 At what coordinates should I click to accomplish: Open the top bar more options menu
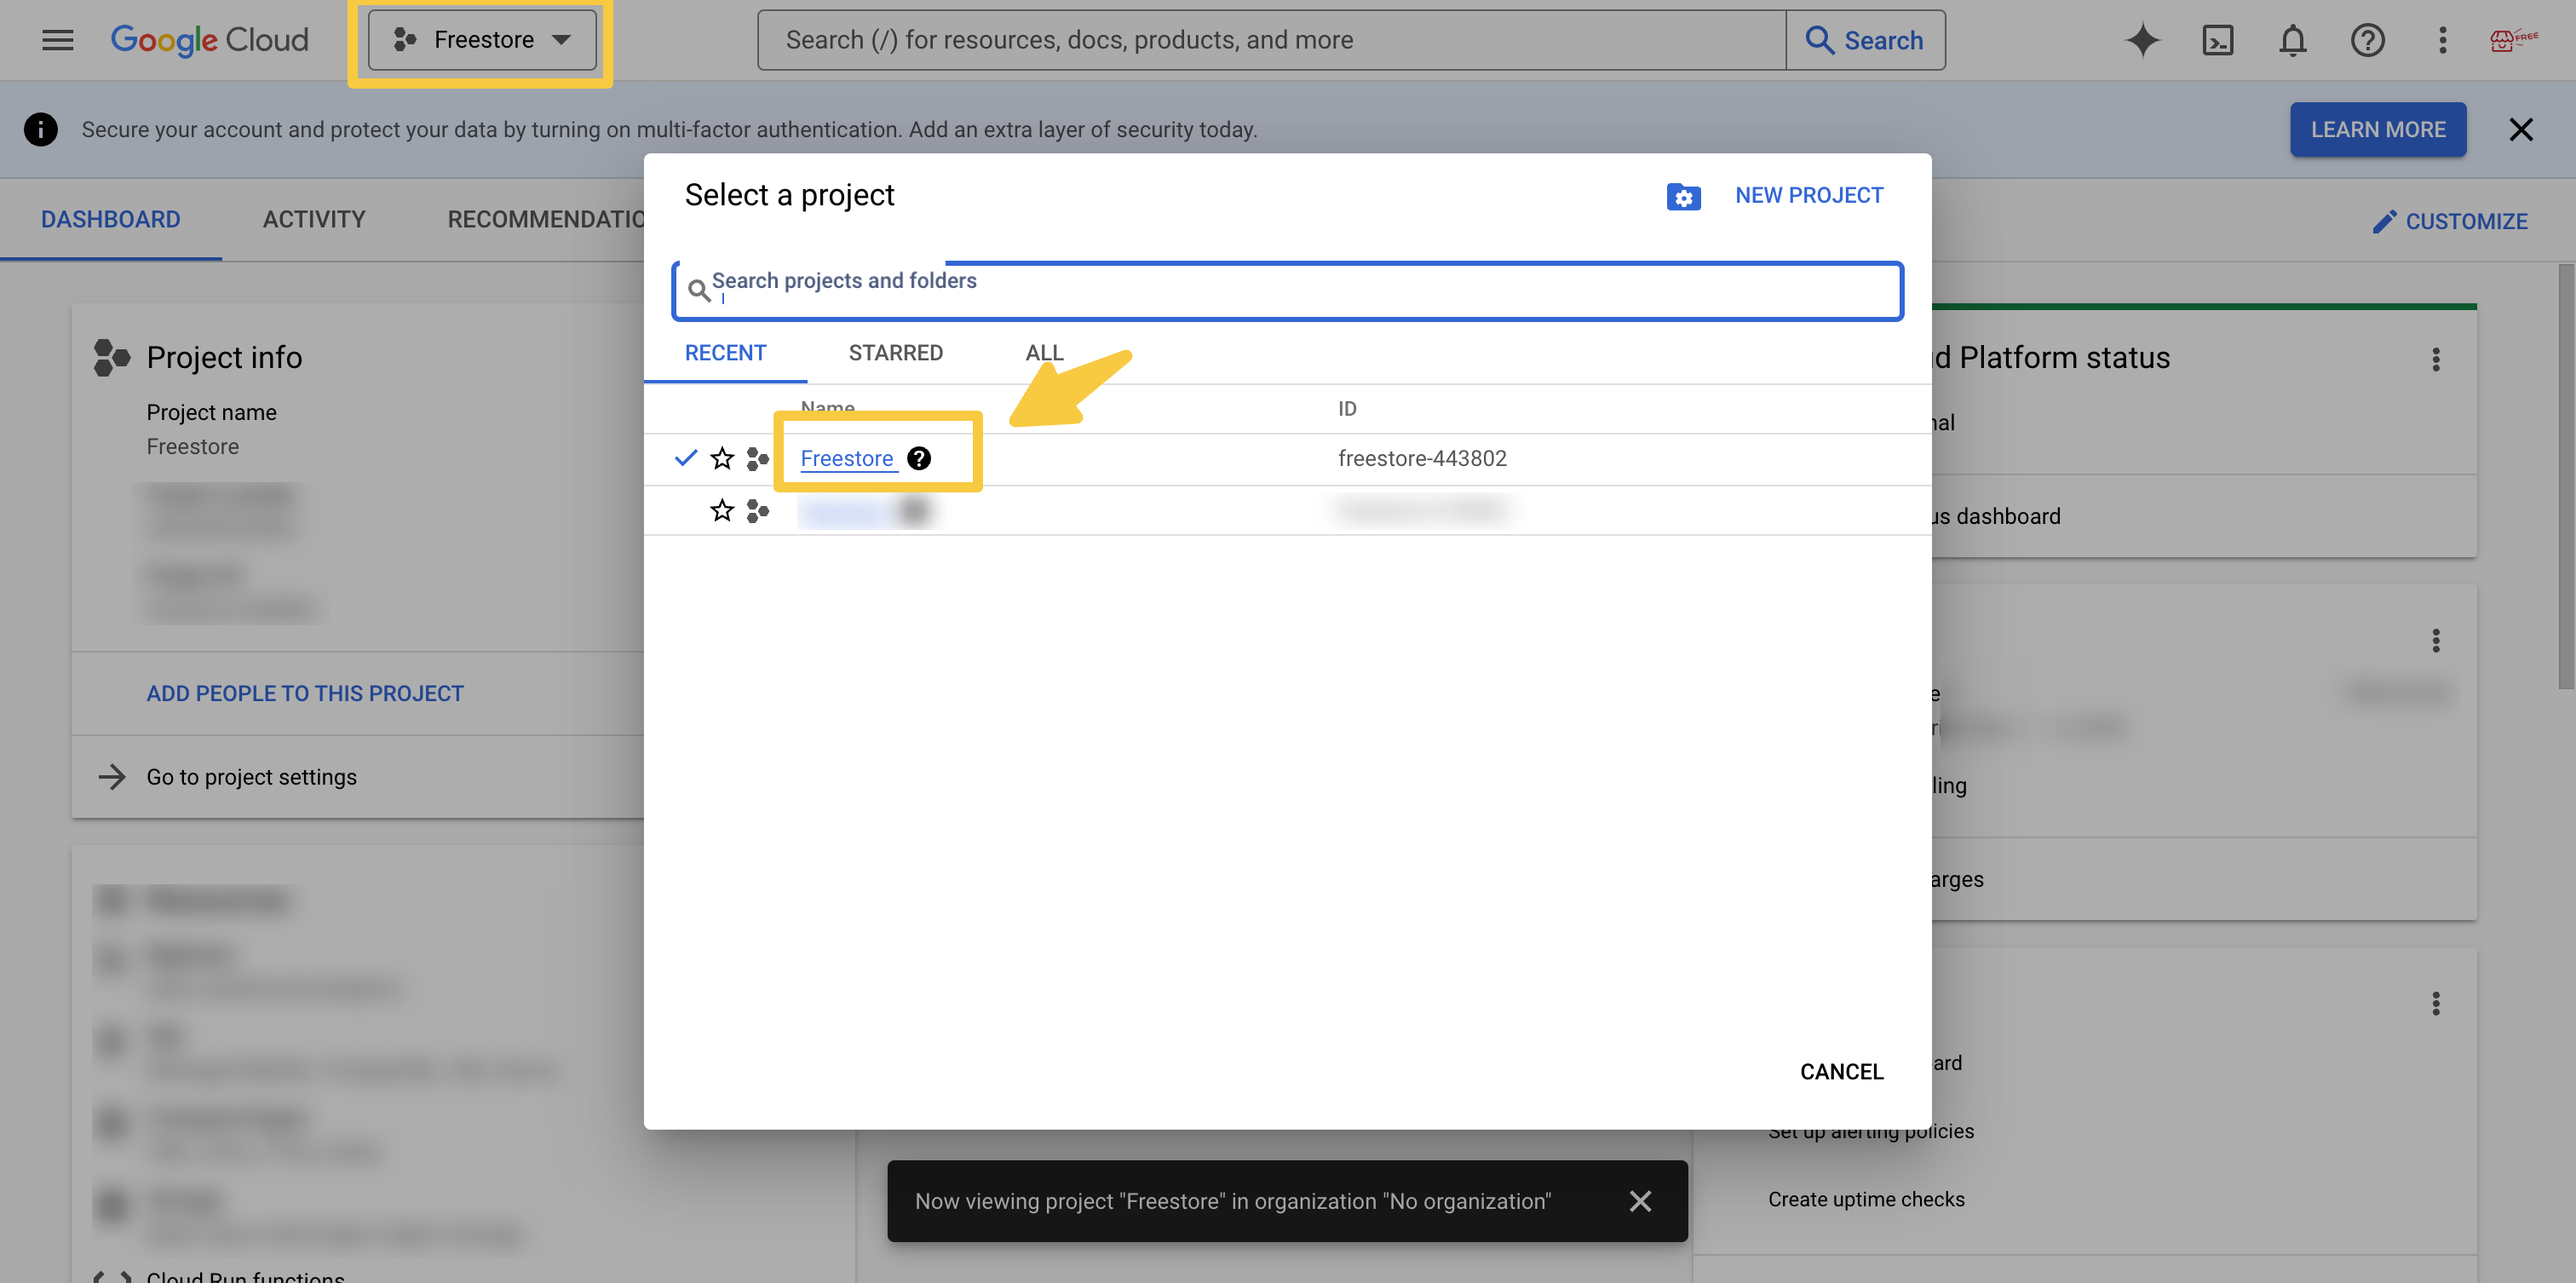coord(2442,40)
